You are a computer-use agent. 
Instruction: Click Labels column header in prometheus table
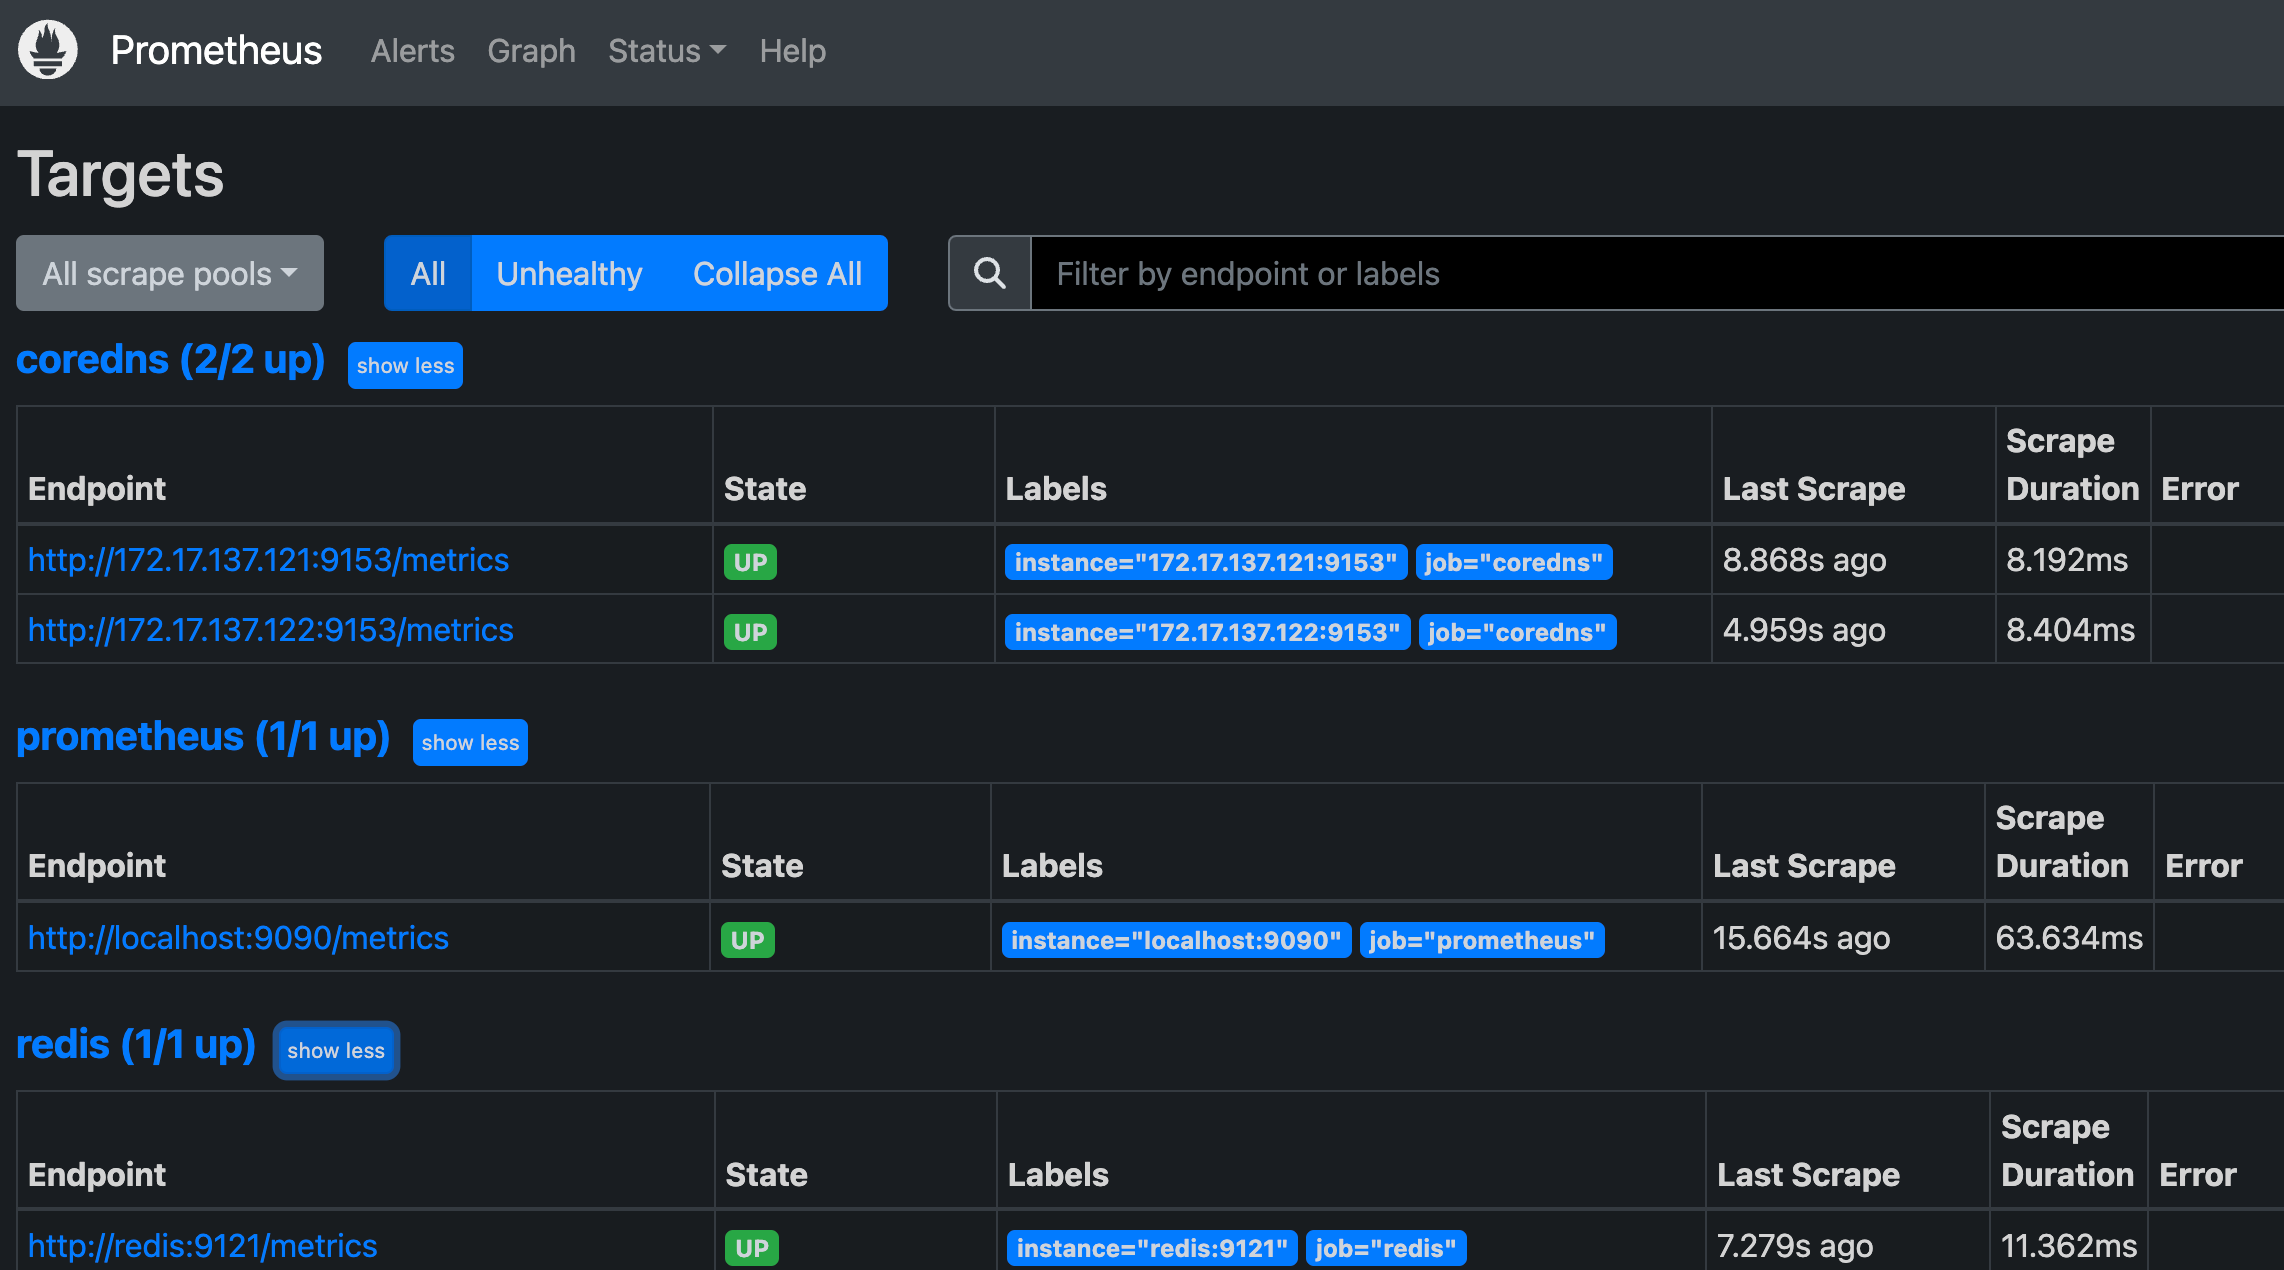[1052, 866]
